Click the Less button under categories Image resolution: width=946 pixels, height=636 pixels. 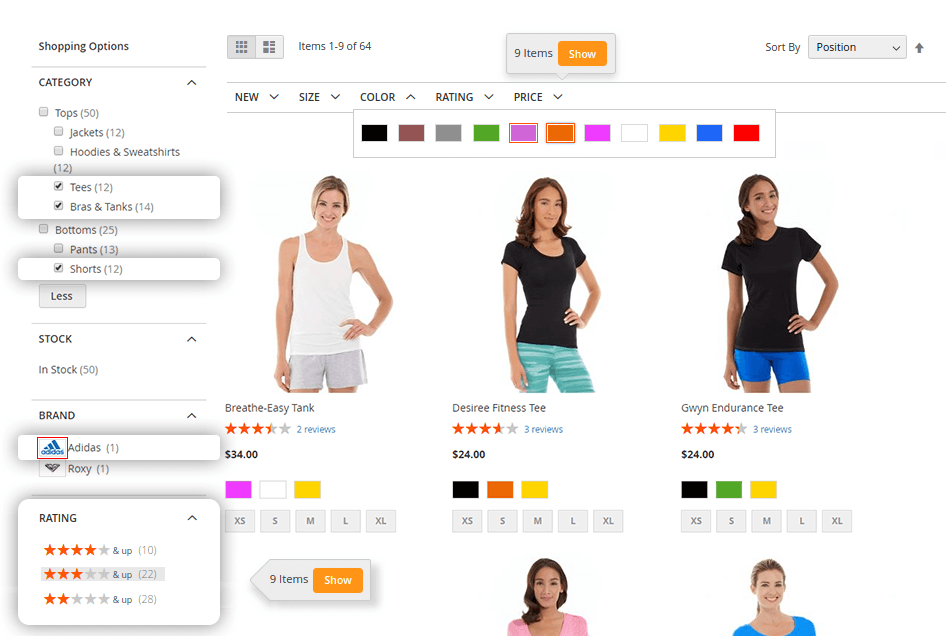point(62,296)
